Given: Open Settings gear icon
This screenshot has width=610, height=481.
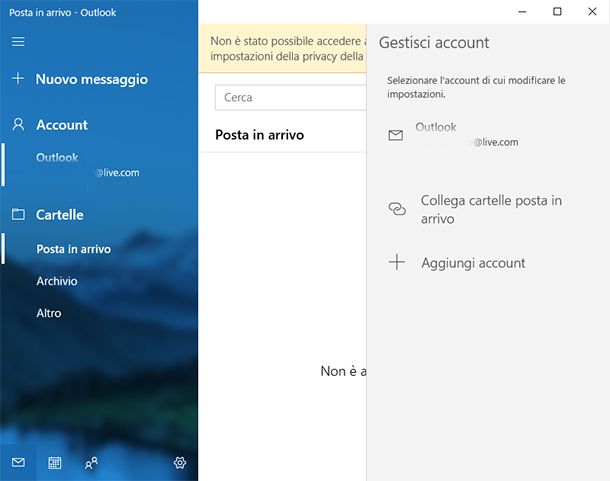Looking at the screenshot, I should pos(180,463).
